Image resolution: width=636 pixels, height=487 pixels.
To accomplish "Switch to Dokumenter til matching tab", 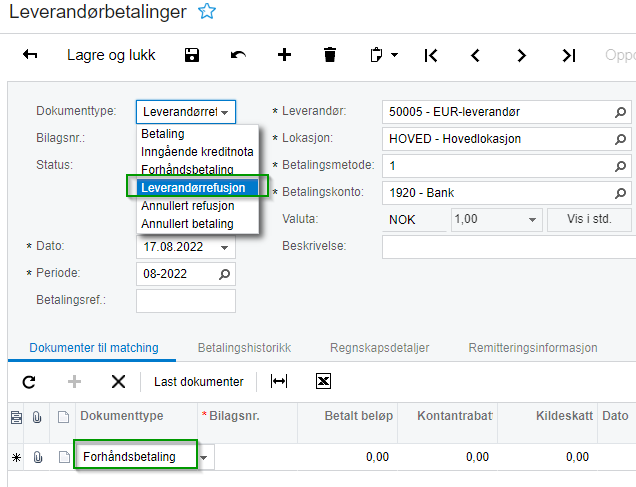I will pos(94,348).
